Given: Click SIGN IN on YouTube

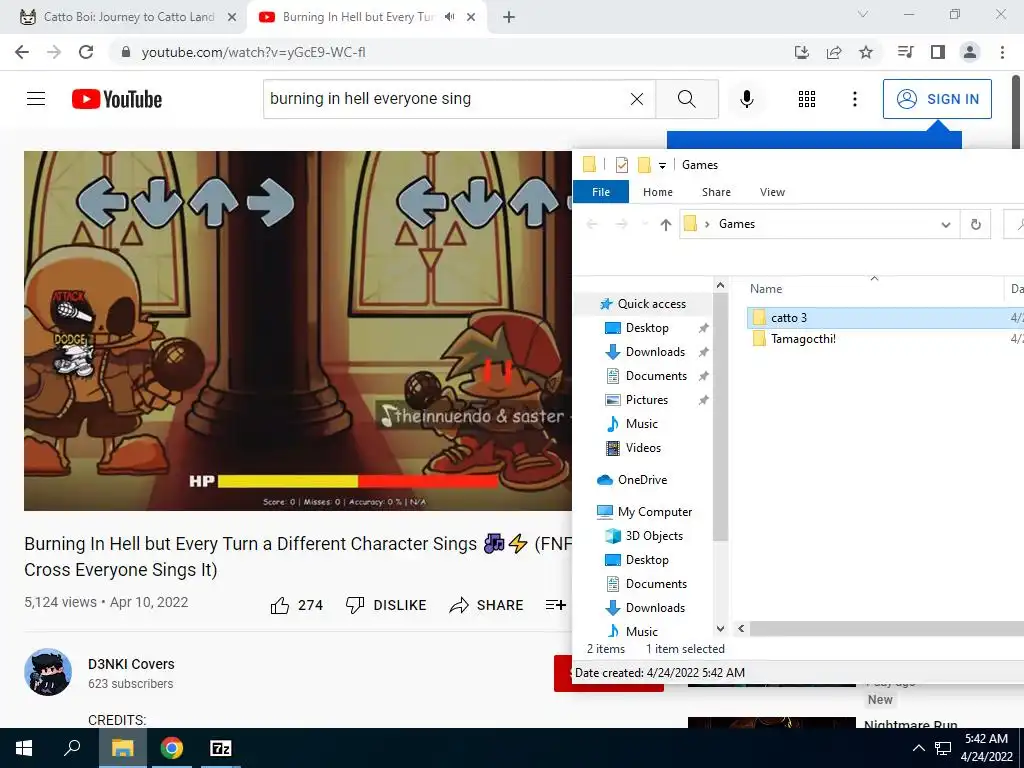Looking at the screenshot, I should pyautogui.click(x=937, y=99).
